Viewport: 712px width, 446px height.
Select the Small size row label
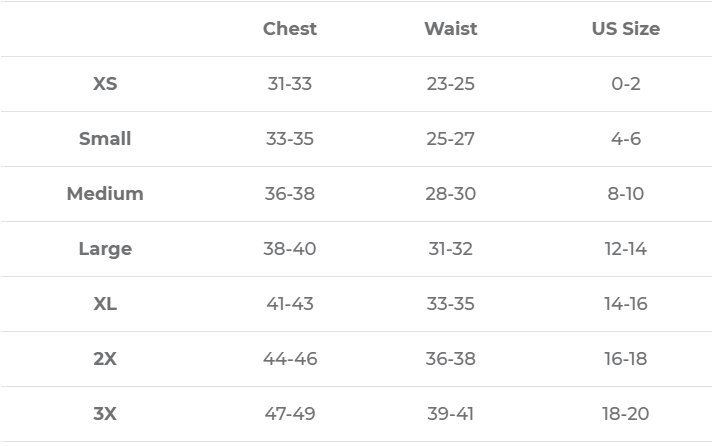(x=105, y=139)
